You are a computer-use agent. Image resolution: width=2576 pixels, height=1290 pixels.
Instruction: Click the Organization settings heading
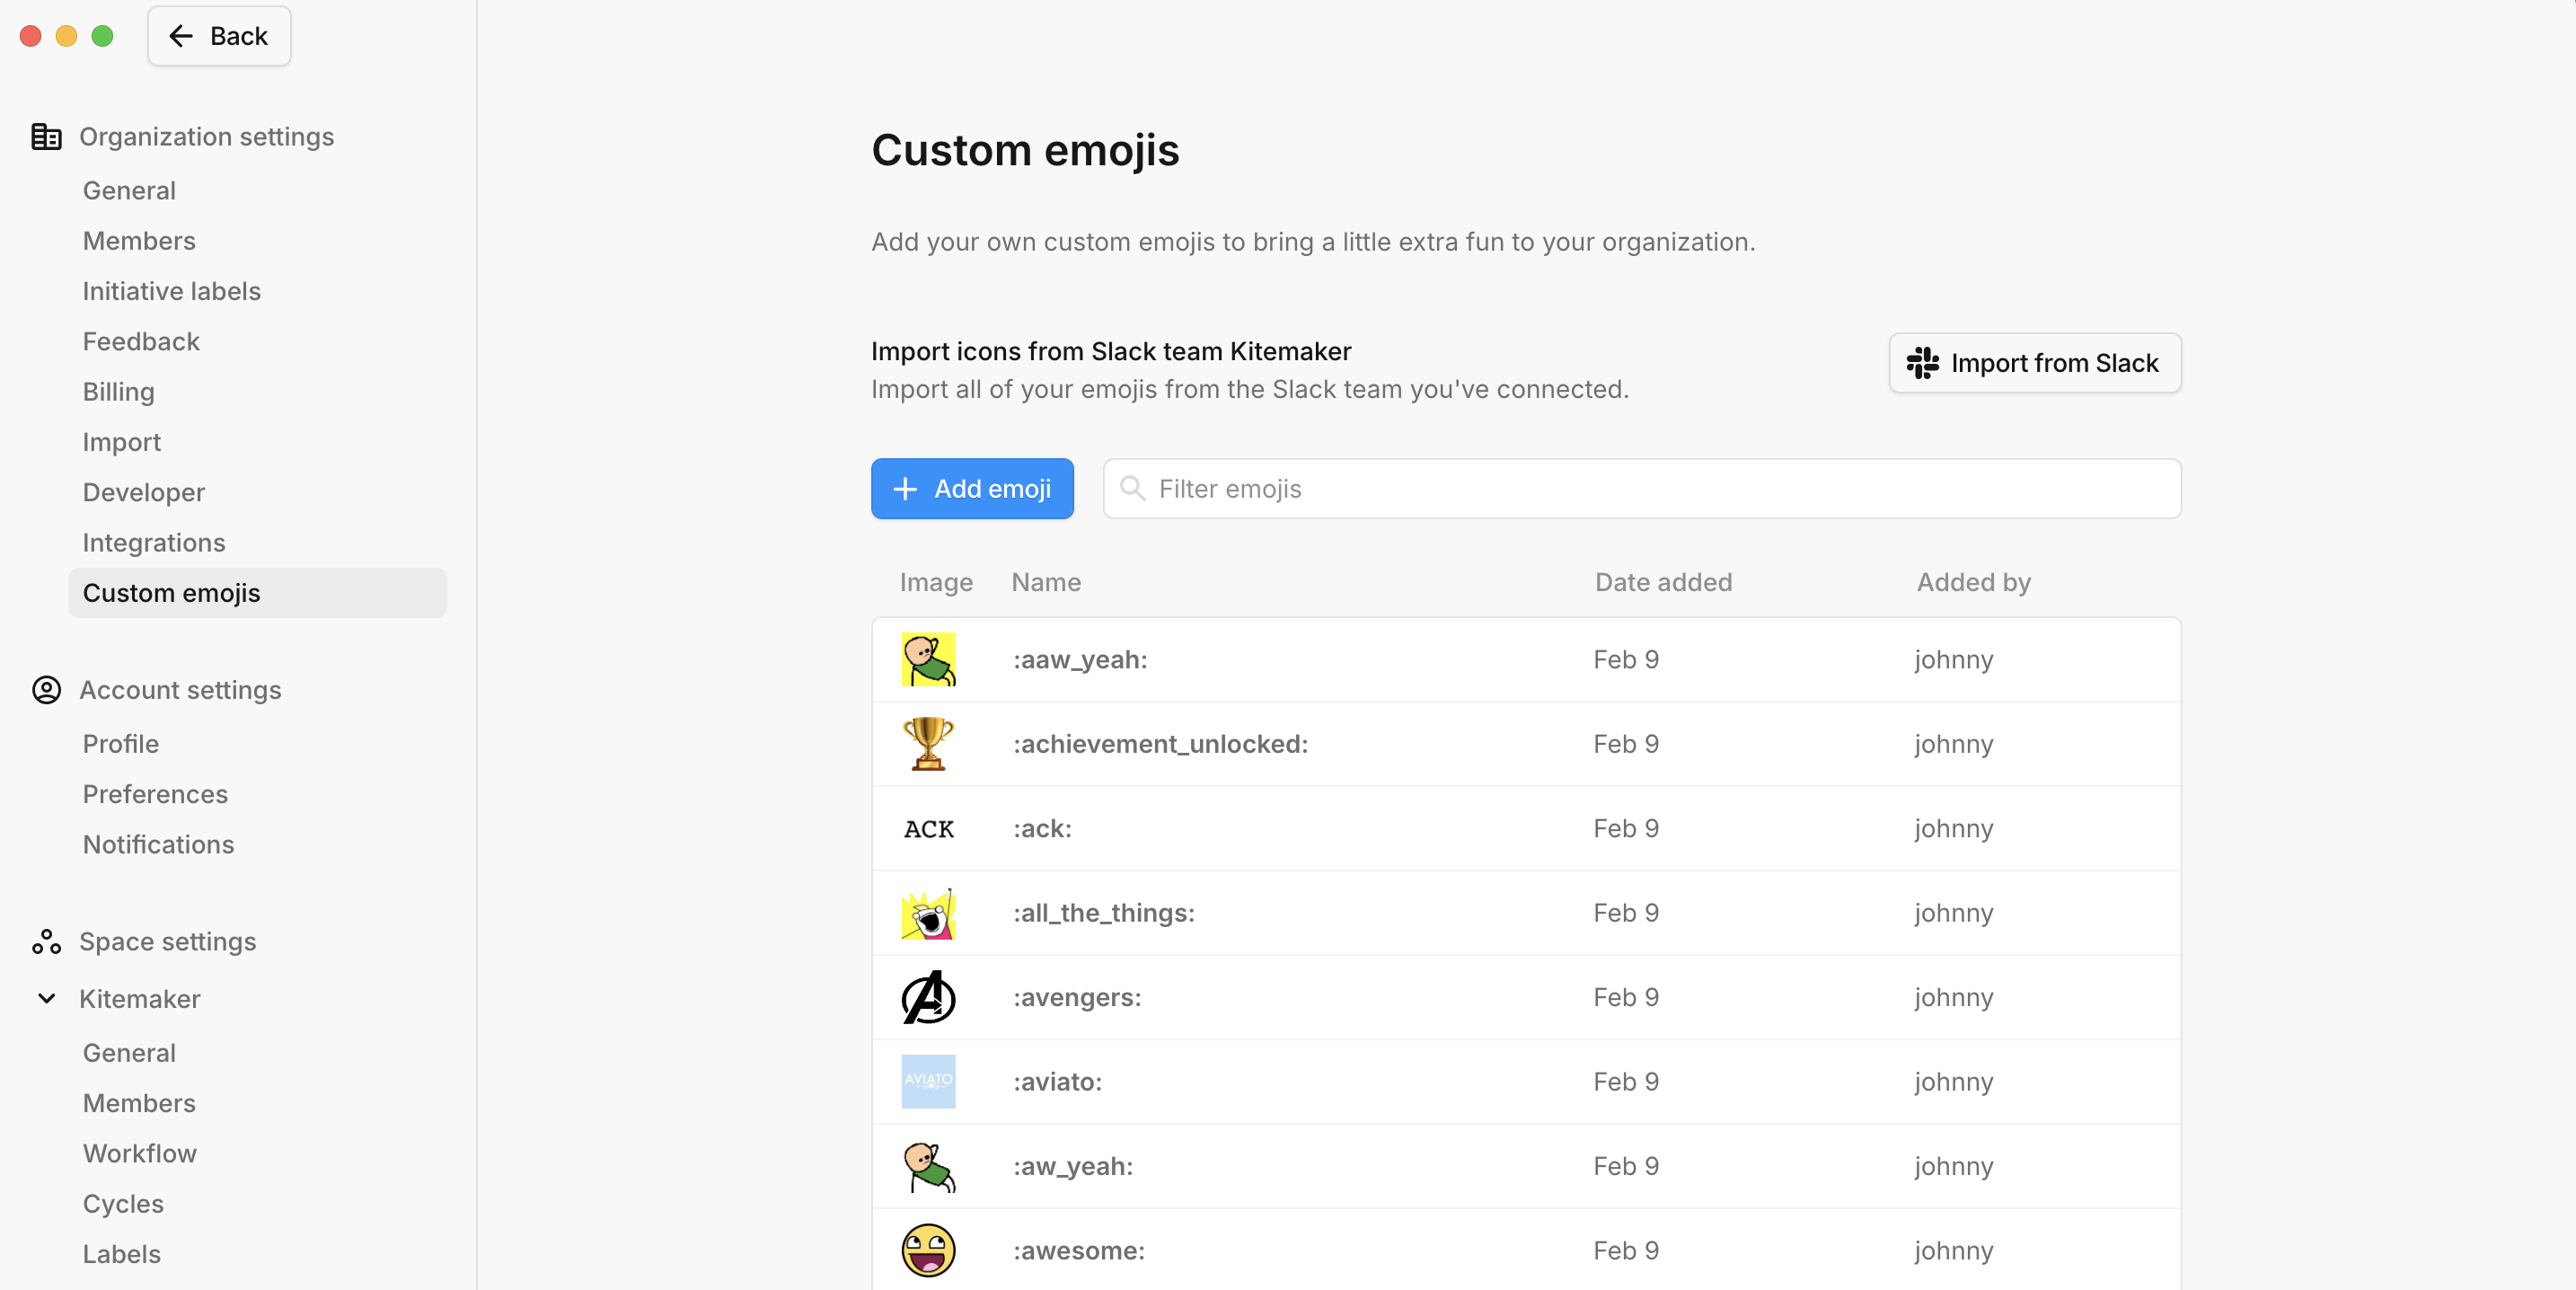point(206,136)
